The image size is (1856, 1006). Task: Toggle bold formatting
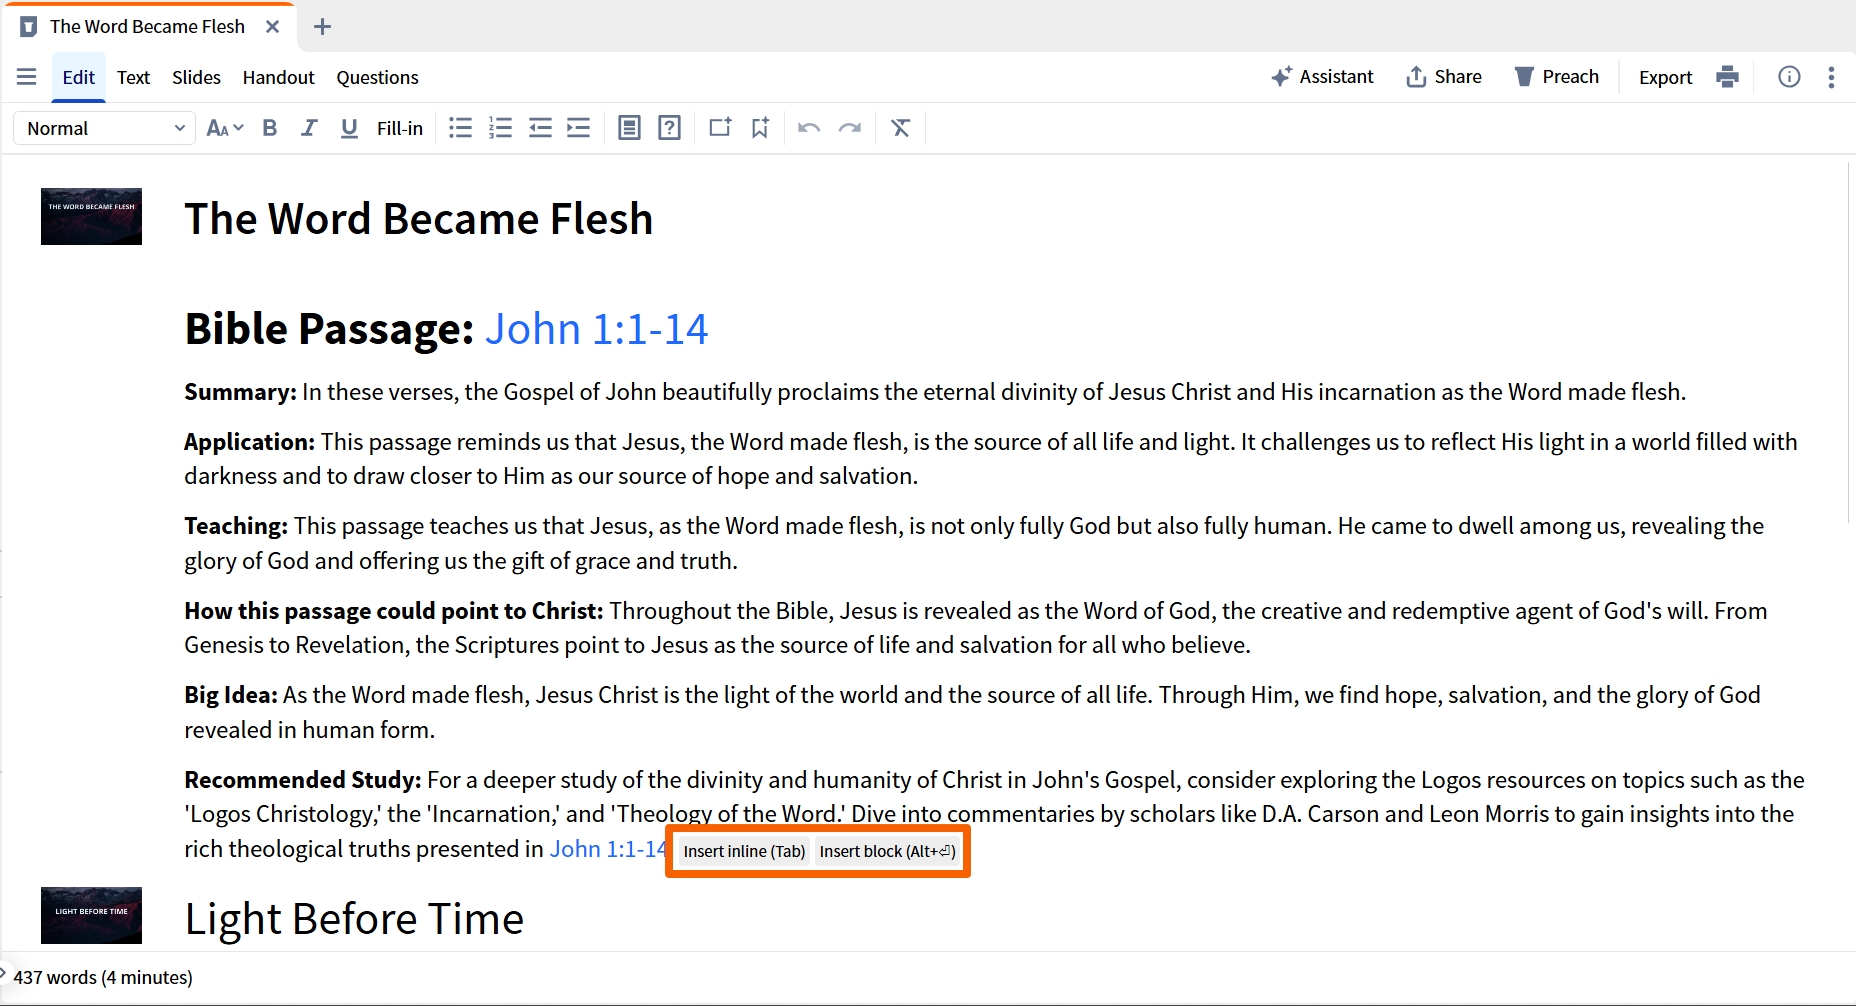click(269, 128)
